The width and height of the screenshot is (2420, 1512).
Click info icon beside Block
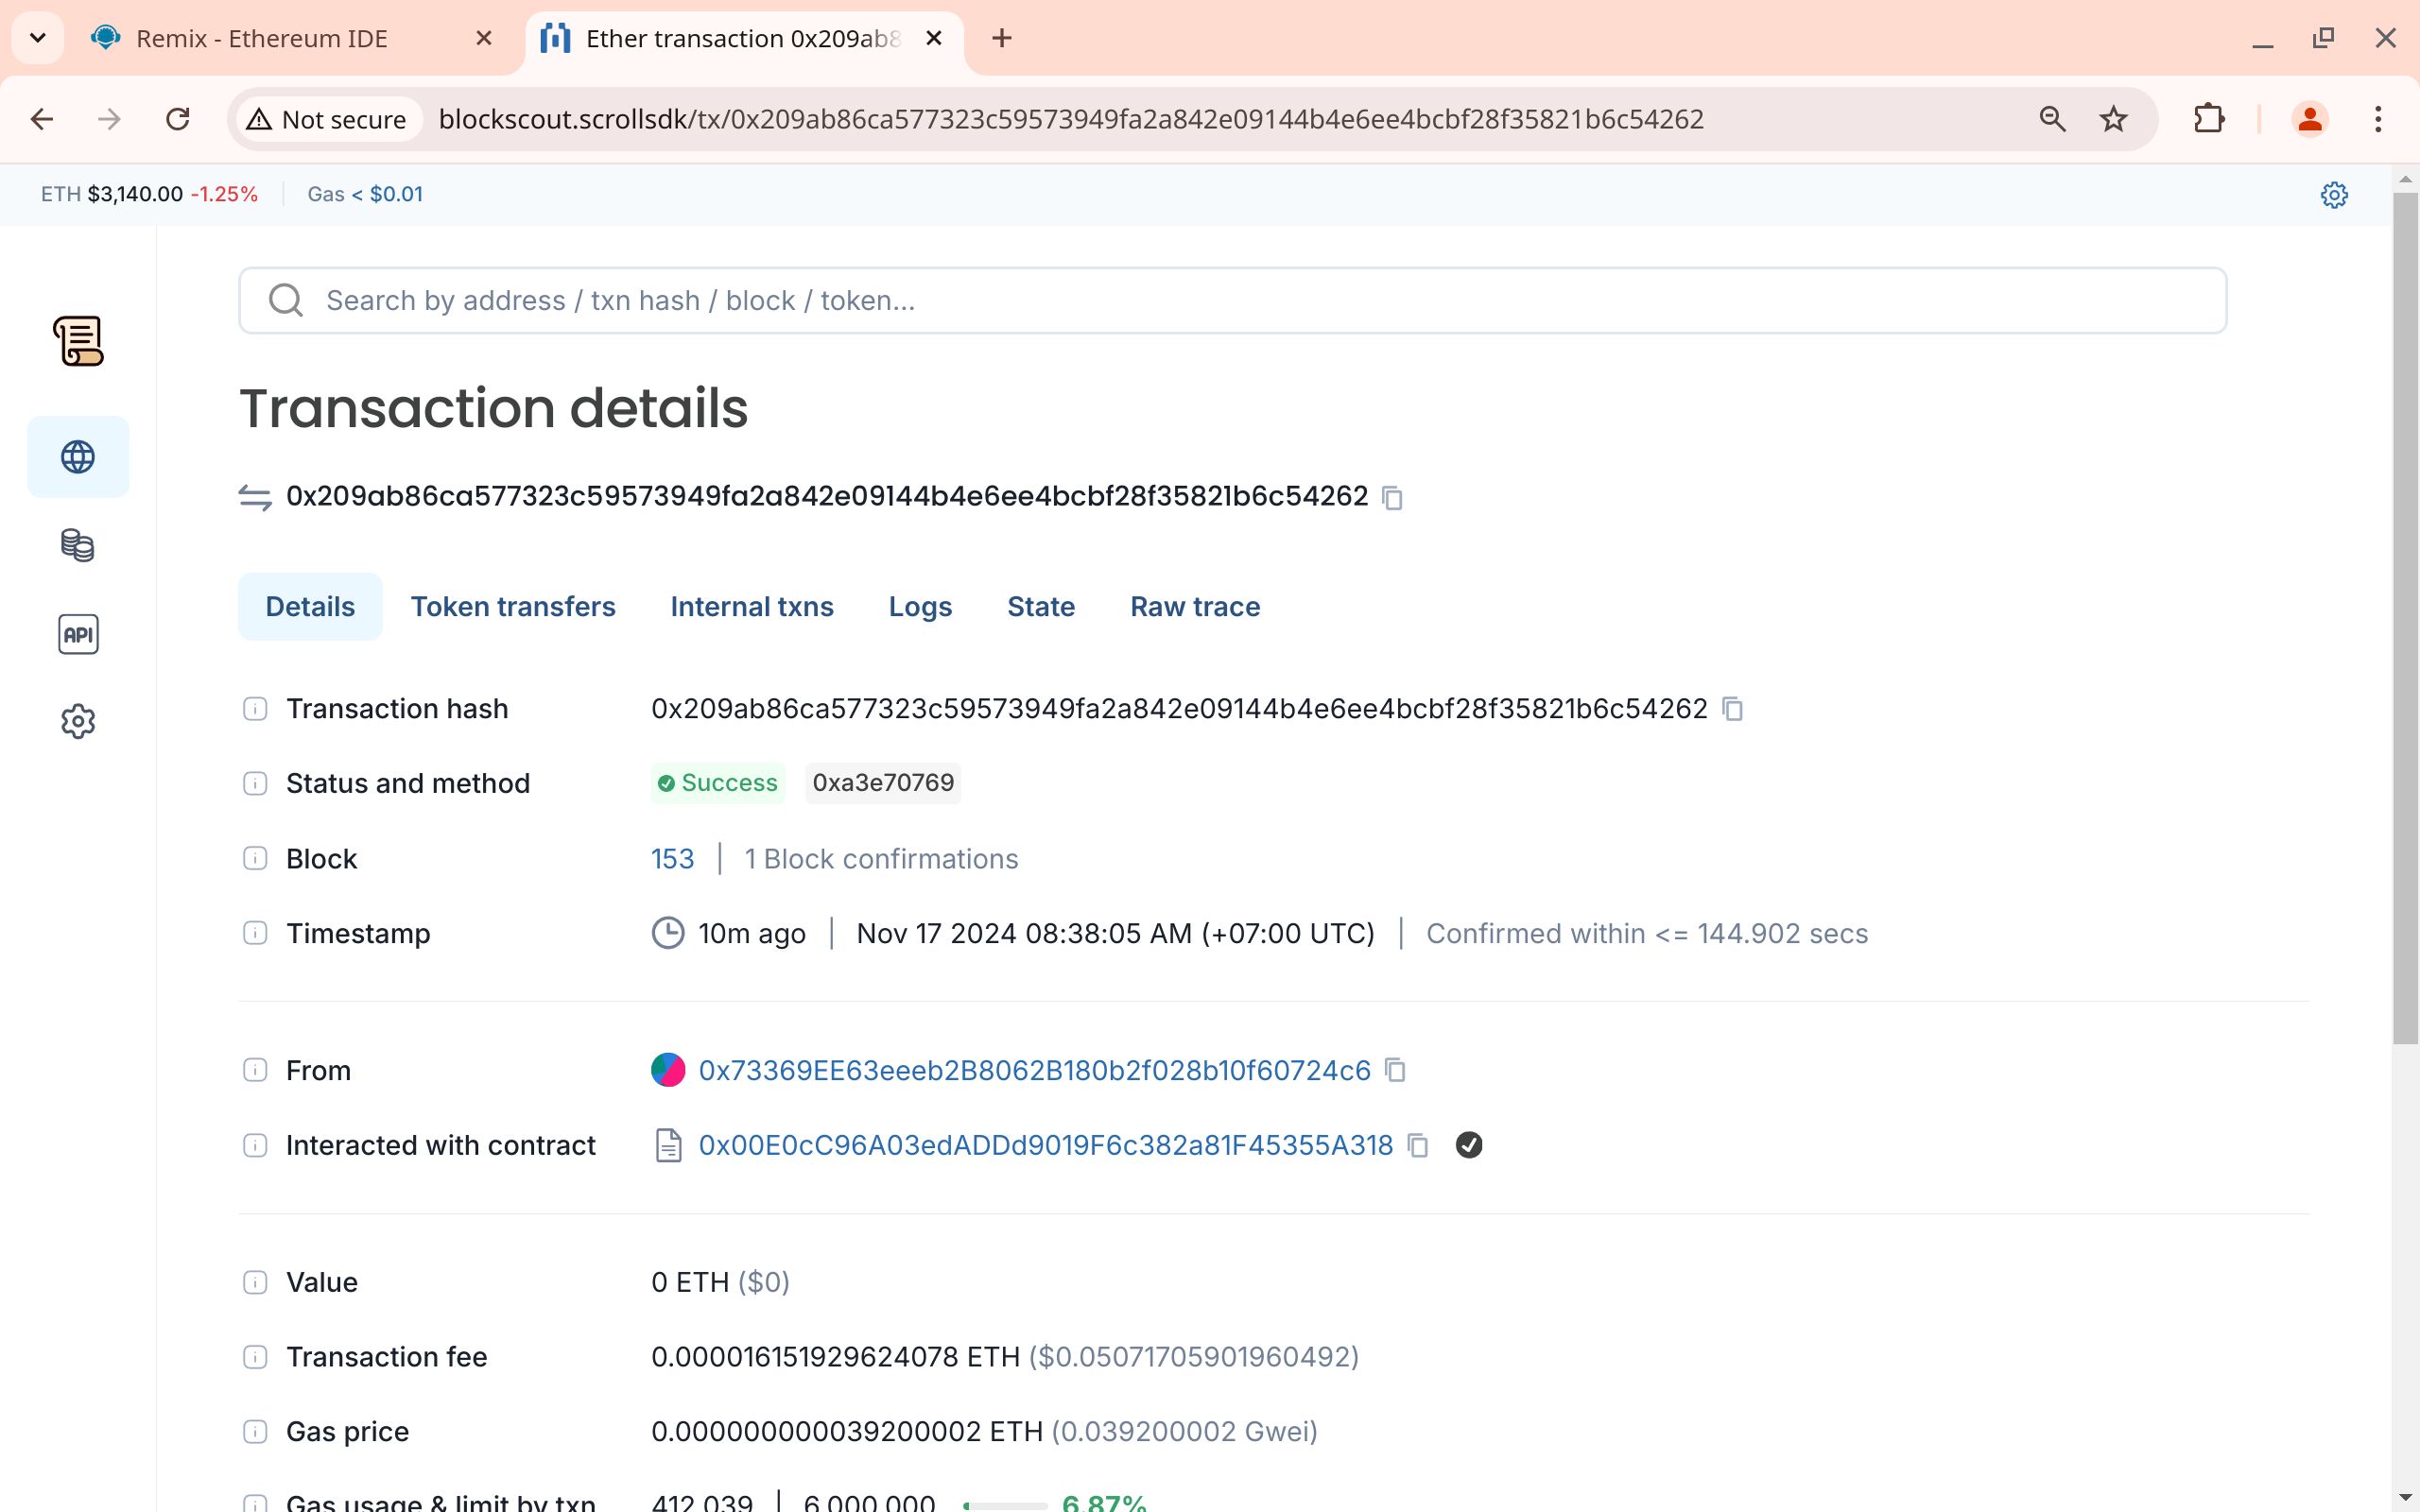coord(255,859)
